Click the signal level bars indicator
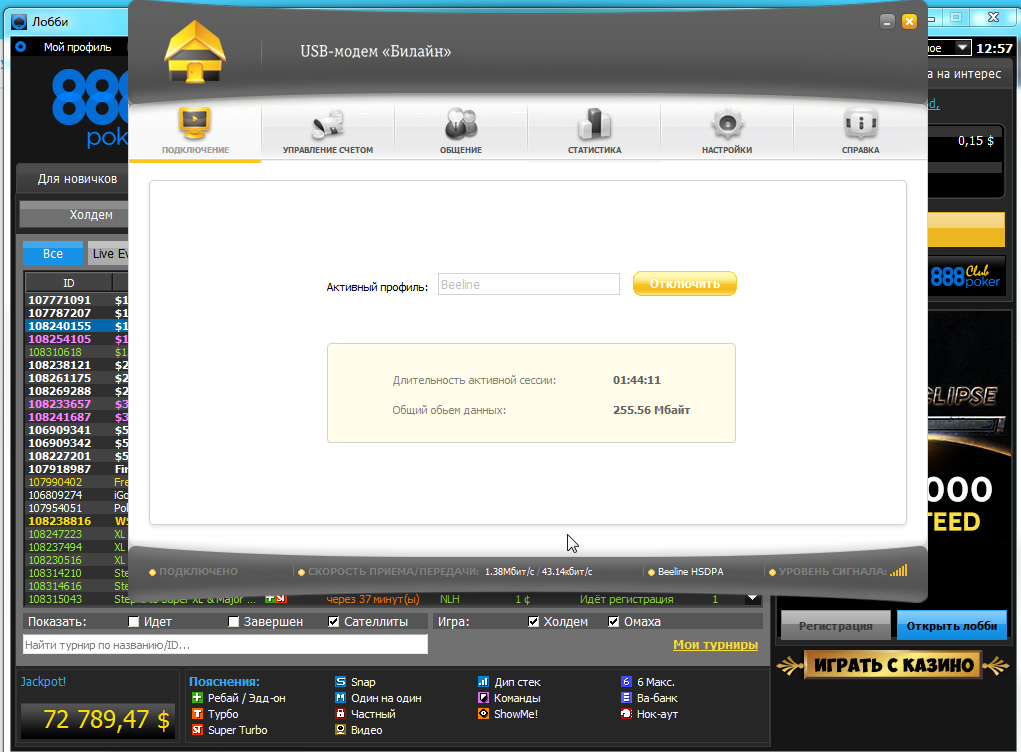Viewport: 1021px width, 752px height. pyautogui.click(x=899, y=570)
